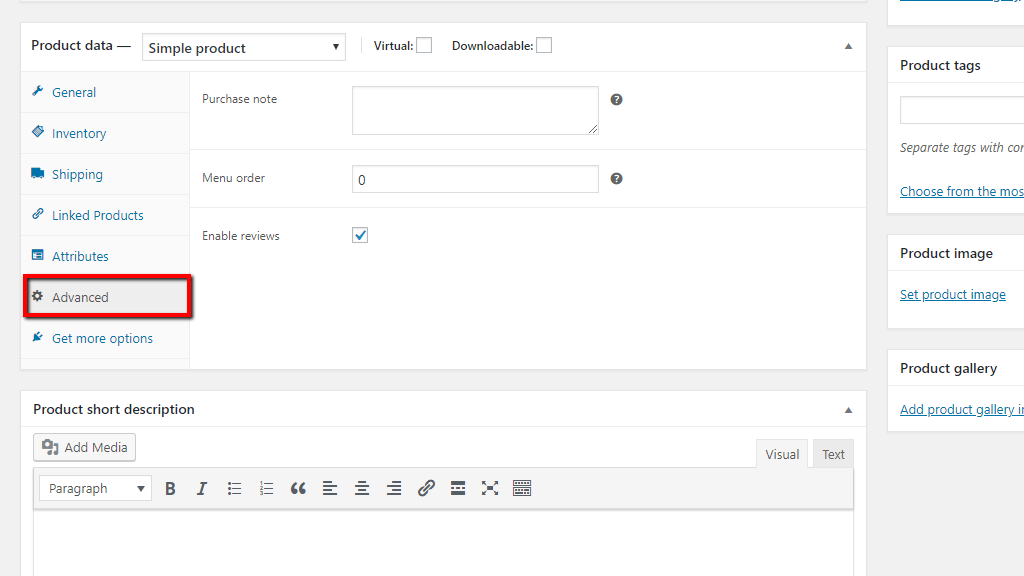This screenshot has height=576, width=1024.
Task: Open fullscreen distraction-free mode
Action: [x=490, y=488]
